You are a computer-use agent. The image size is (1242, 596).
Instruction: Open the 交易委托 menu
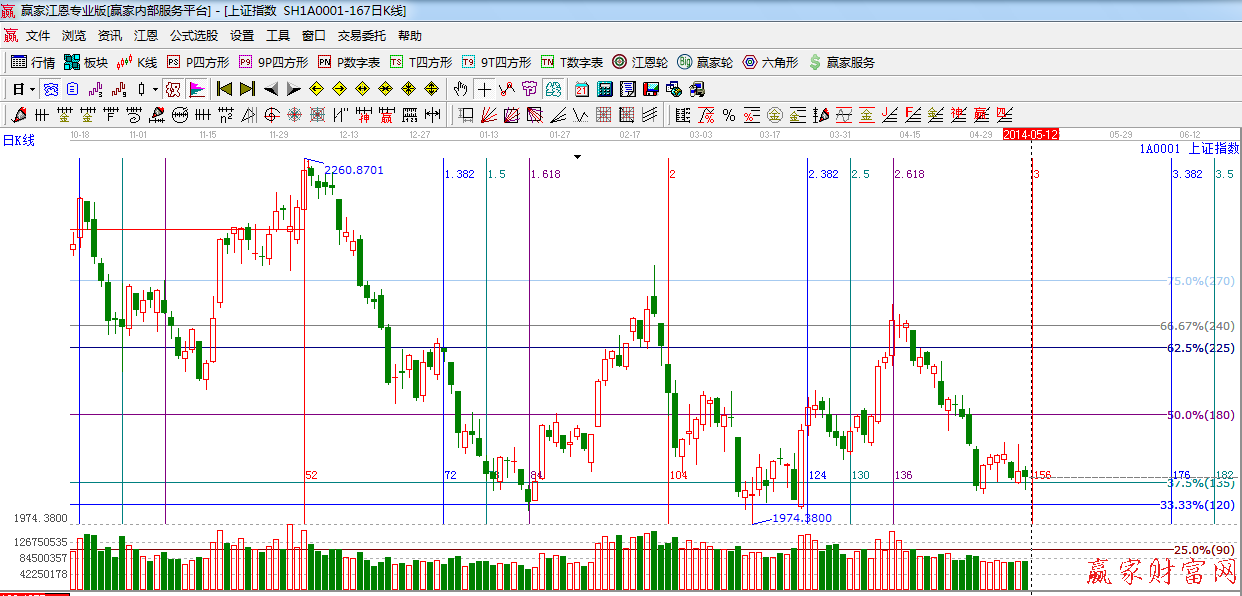361,36
